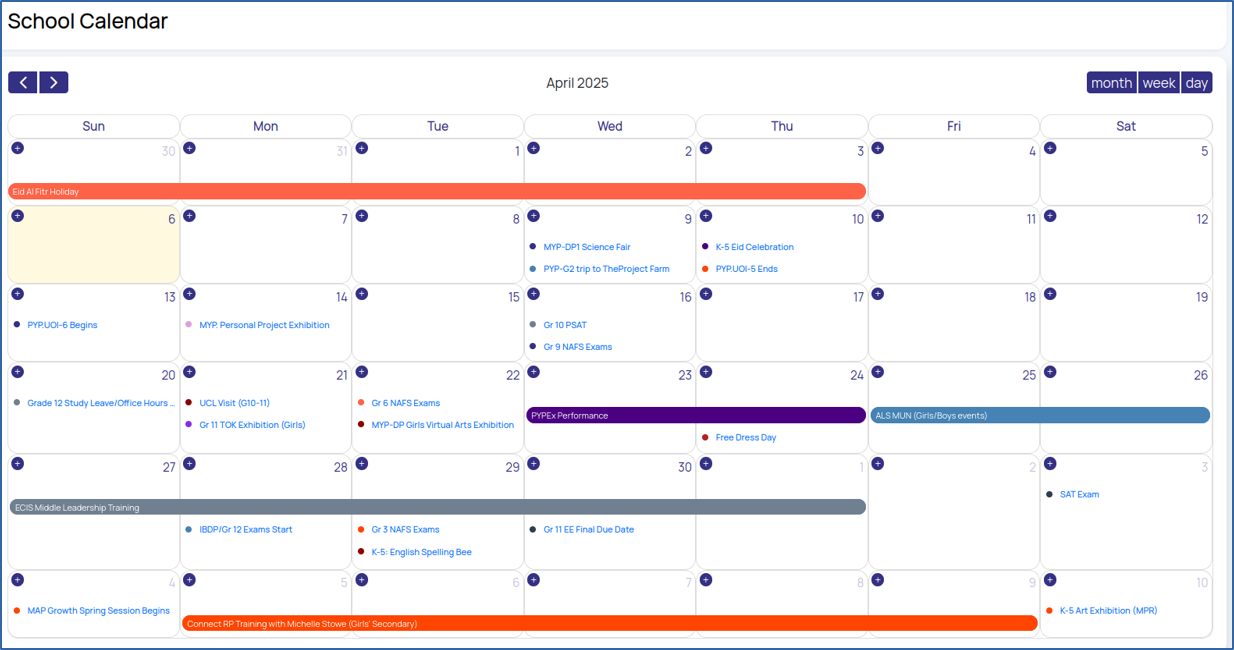This screenshot has height=650, width=1234.
Task: Open the SAT Exam event link
Action: point(1079,495)
